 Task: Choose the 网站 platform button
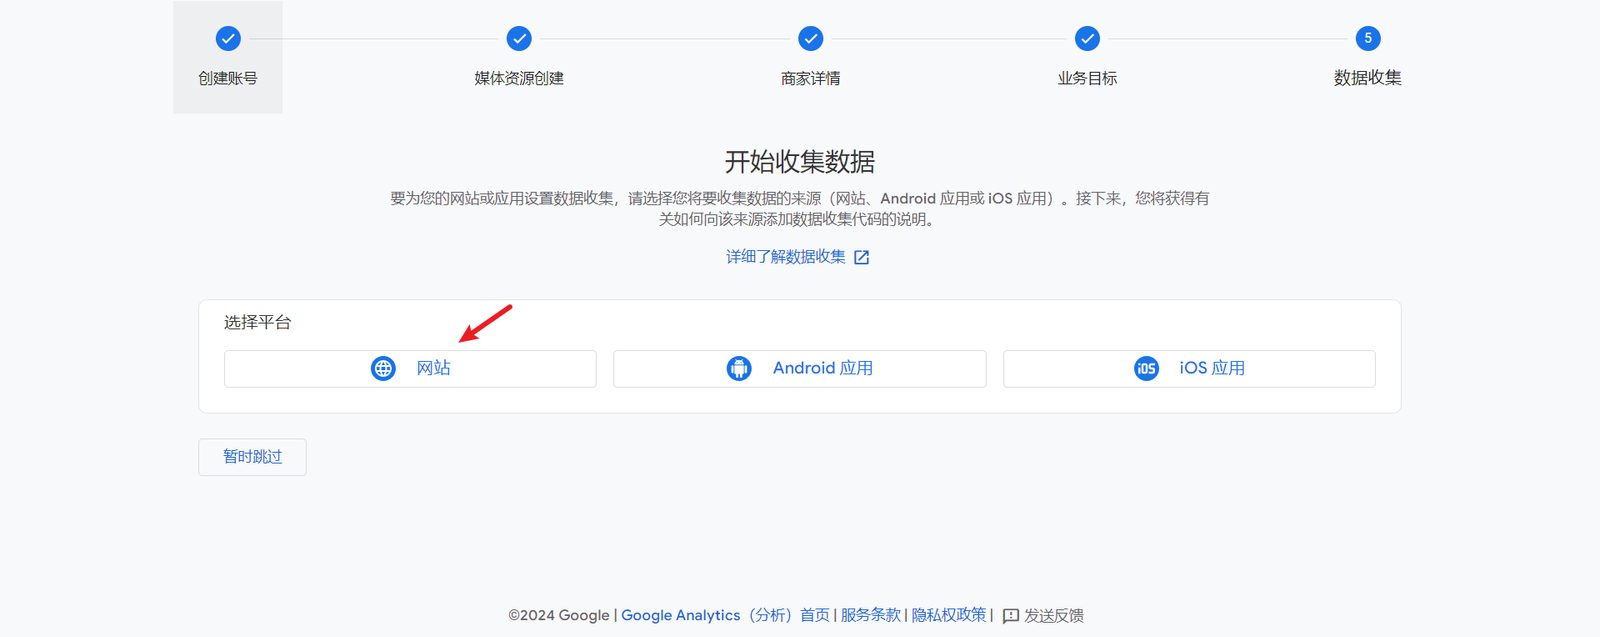click(410, 369)
